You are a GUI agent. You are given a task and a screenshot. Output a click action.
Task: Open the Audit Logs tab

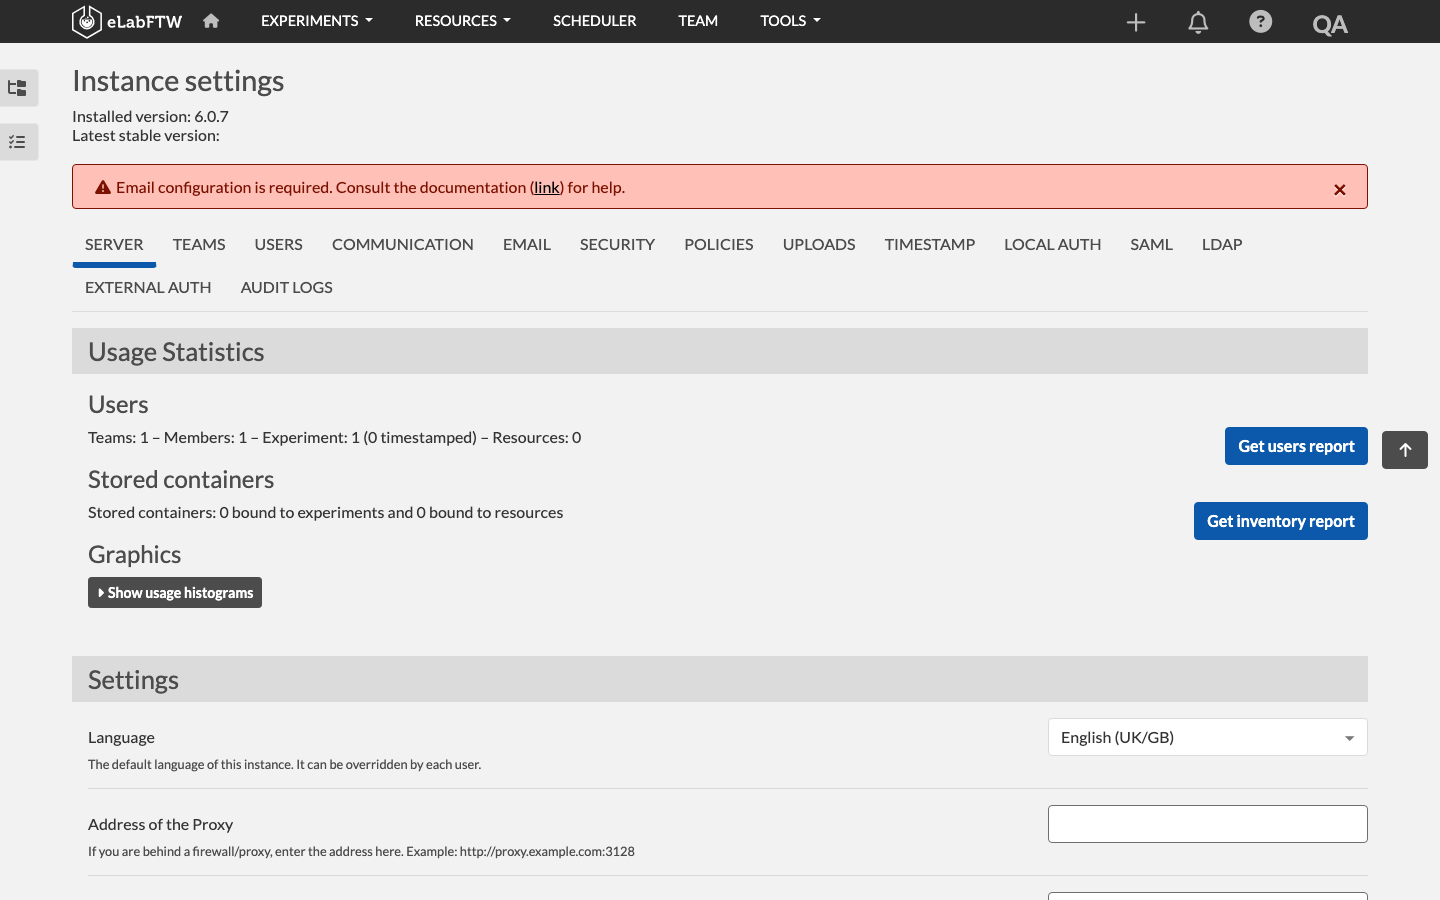coord(287,288)
